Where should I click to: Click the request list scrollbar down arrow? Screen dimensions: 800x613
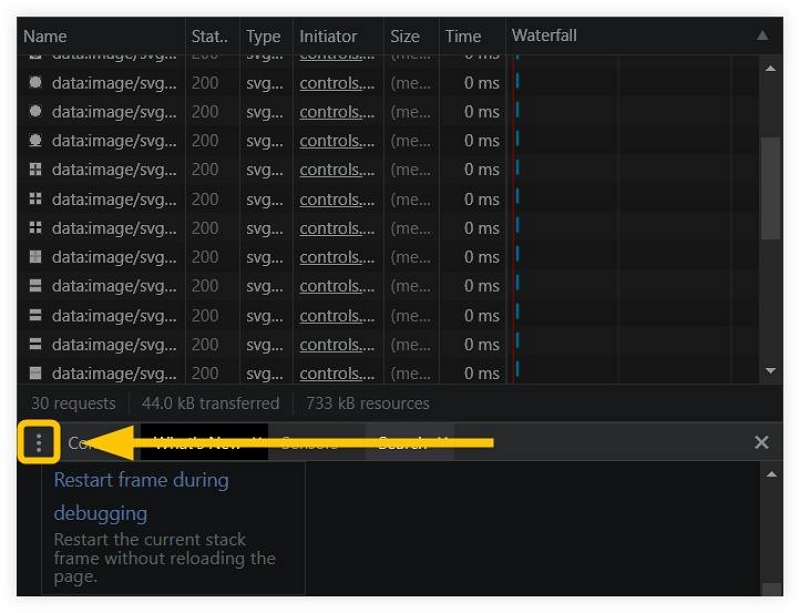pyautogui.click(x=770, y=371)
